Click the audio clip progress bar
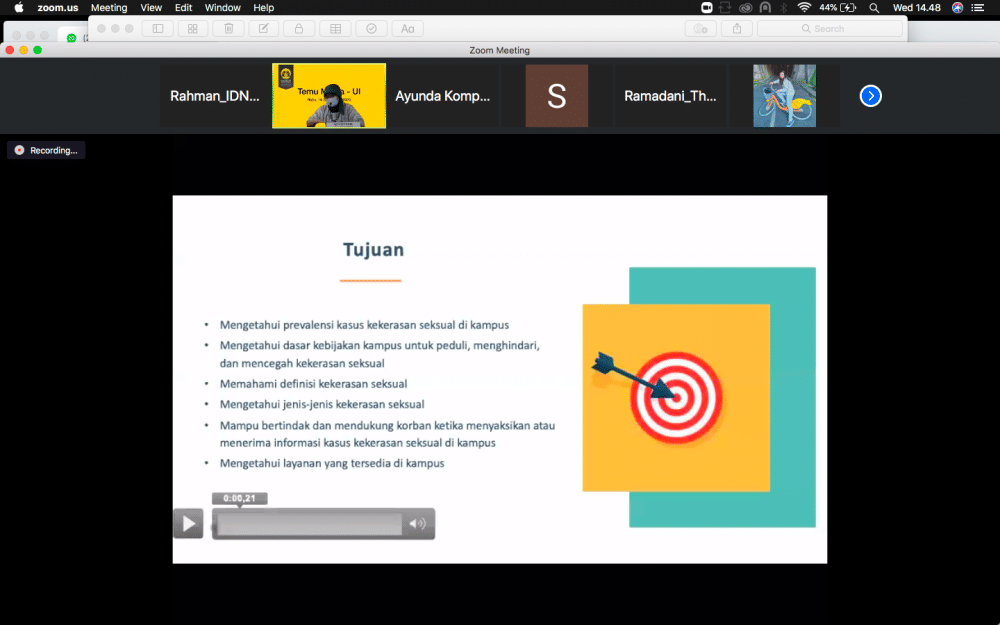 [x=309, y=523]
